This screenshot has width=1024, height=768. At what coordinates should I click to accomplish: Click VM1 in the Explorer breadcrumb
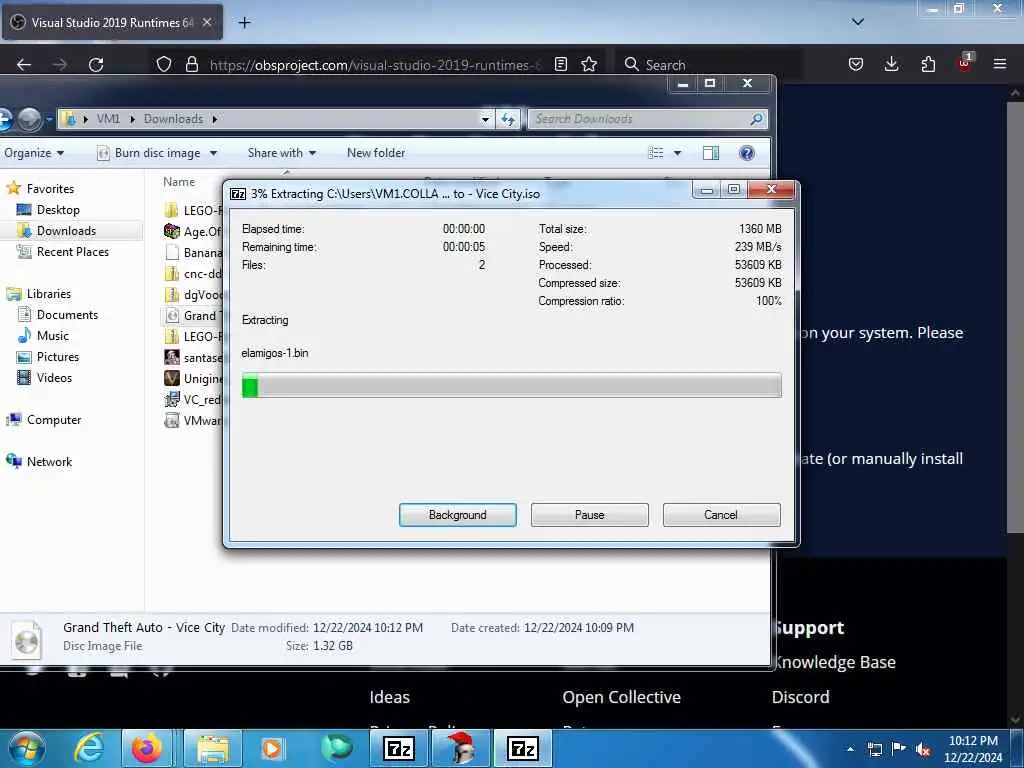108,119
